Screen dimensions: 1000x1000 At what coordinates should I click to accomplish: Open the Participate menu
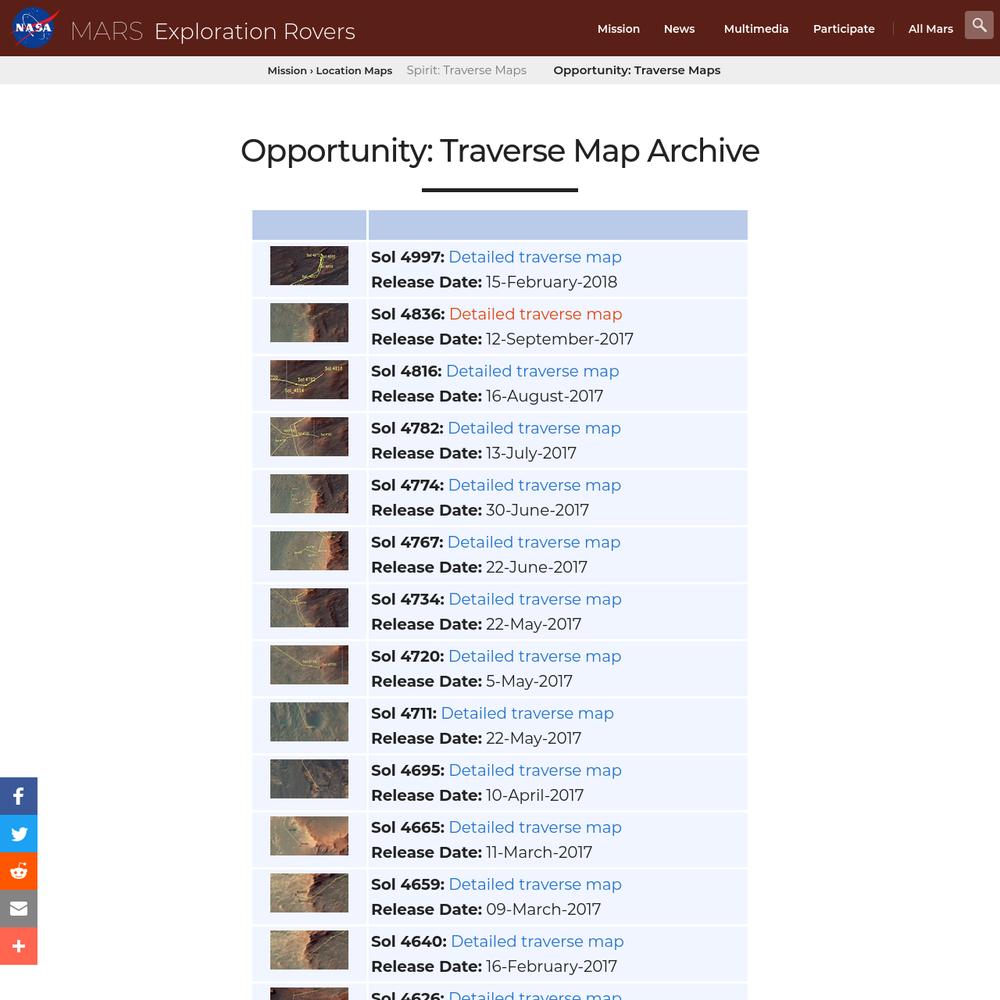843,29
